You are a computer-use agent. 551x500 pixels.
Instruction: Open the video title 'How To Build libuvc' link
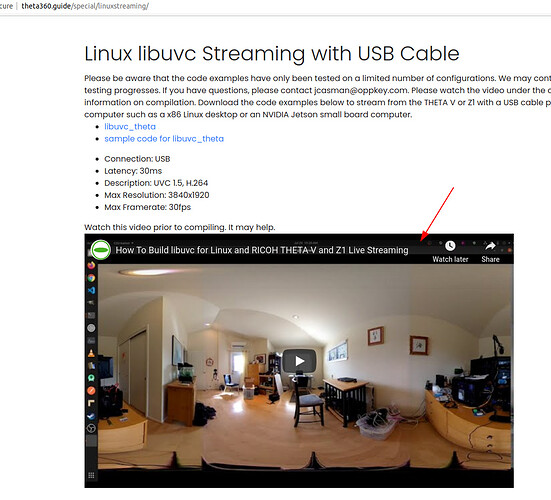click(x=262, y=250)
